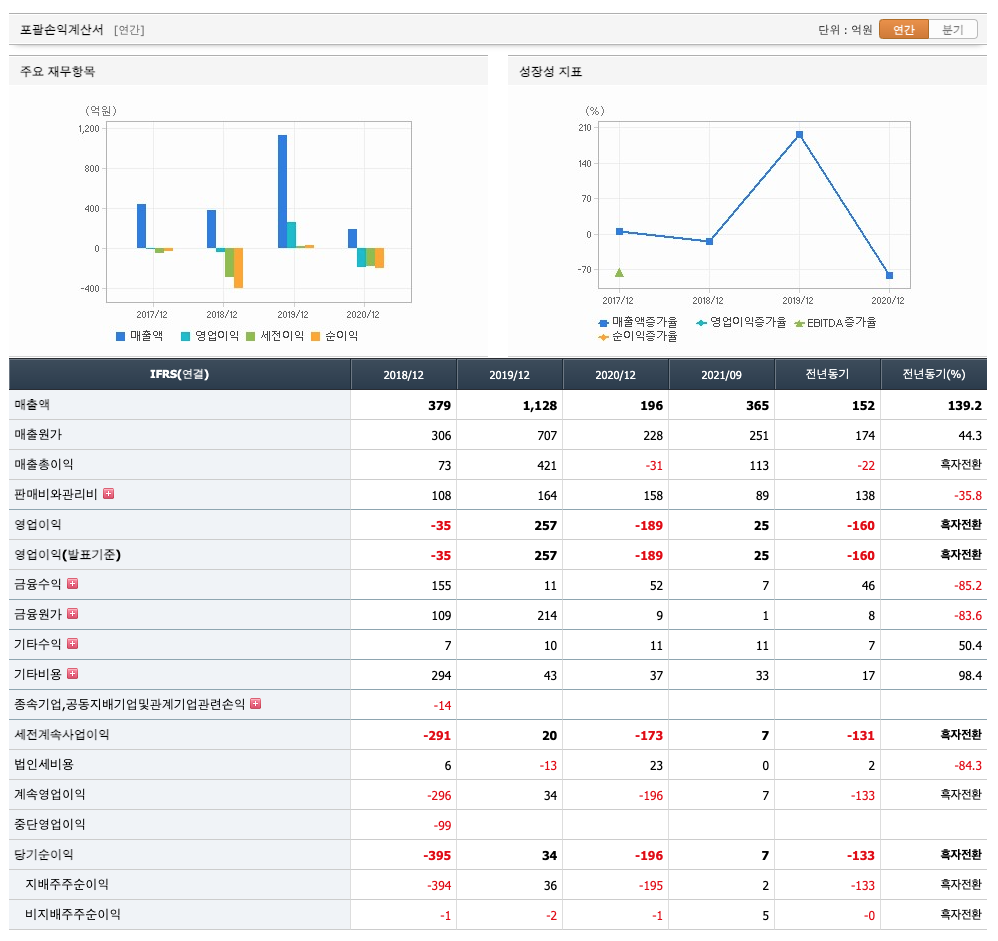Select the 2019/12 column header

pos(510,374)
